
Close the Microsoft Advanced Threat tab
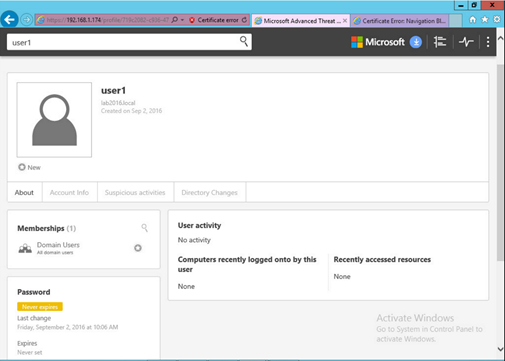click(345, 21)
